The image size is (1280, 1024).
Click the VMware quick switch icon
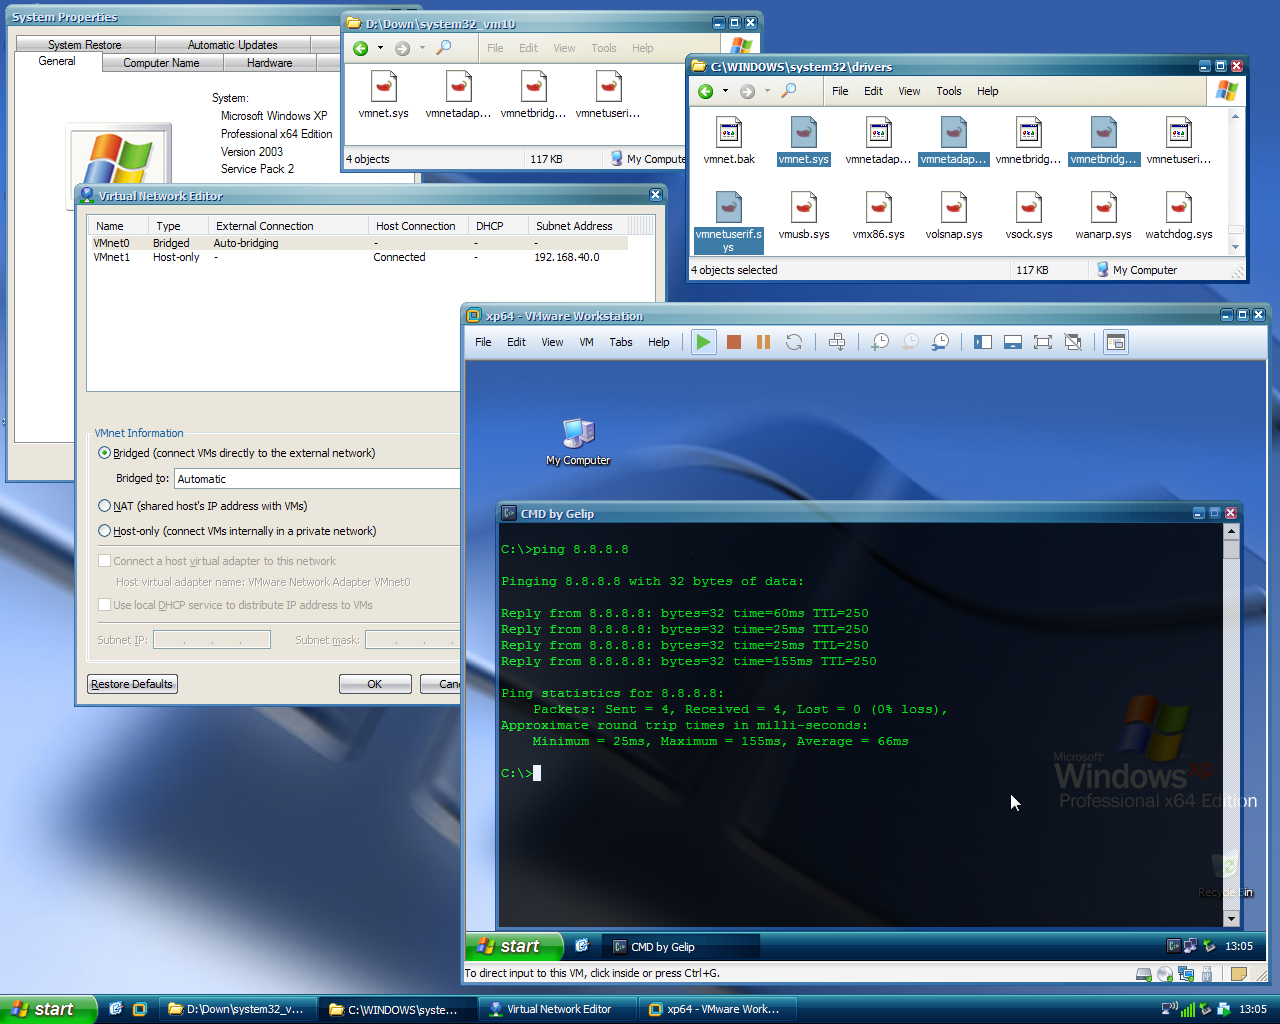click(1013, 342)
